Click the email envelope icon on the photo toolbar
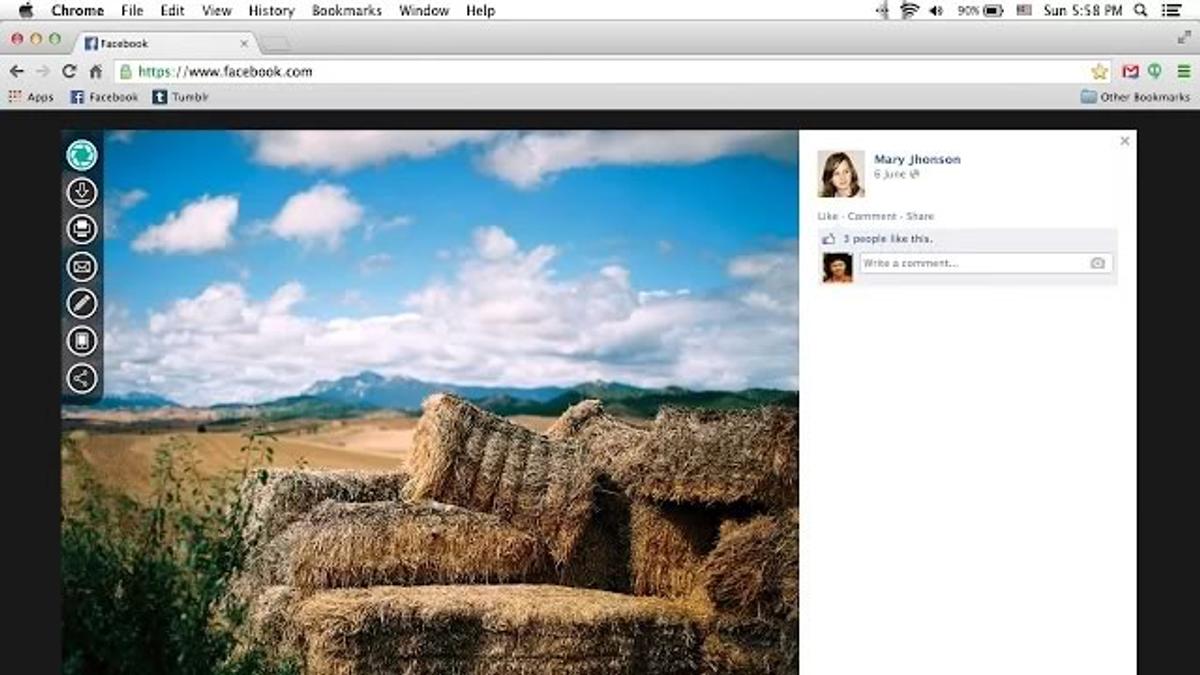1200x675 pixels. pos(82,267)
